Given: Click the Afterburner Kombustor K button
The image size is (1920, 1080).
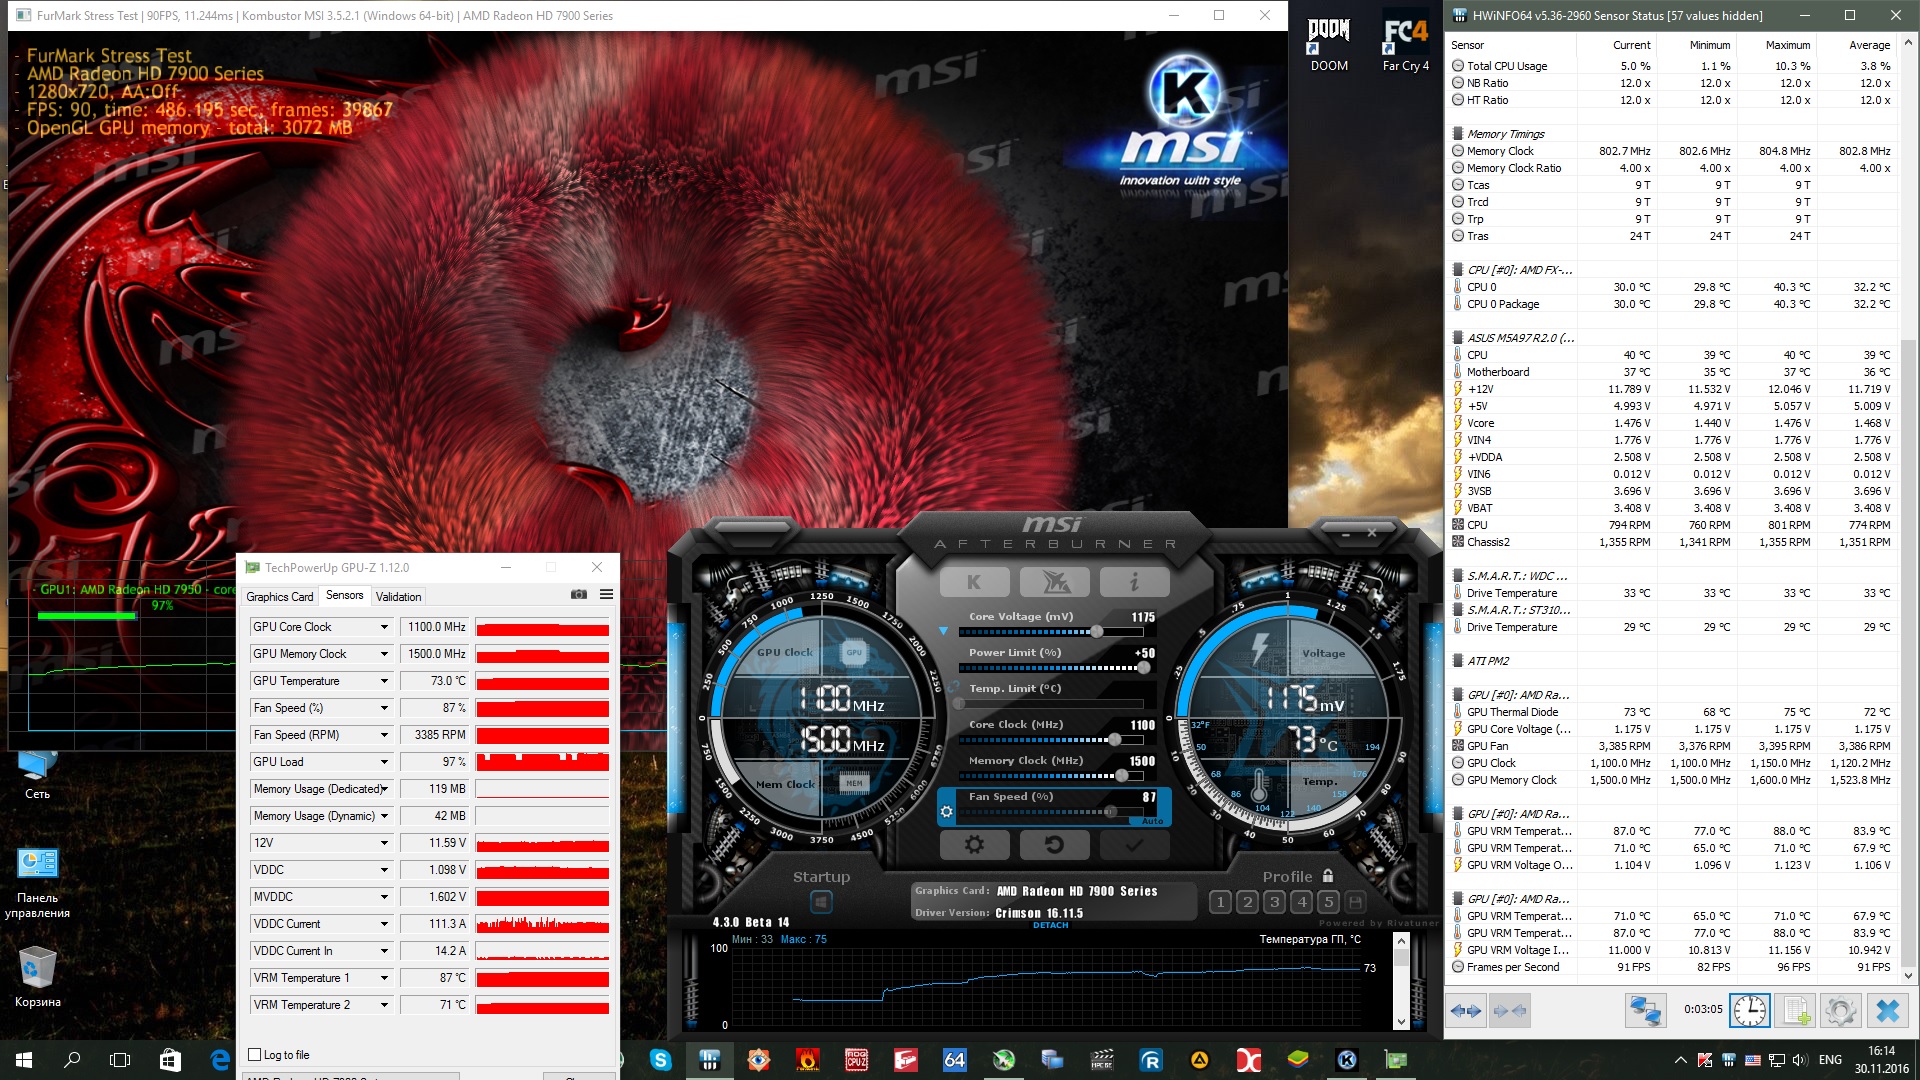Looking at the screenshot, I should click(x=973, y=582).
